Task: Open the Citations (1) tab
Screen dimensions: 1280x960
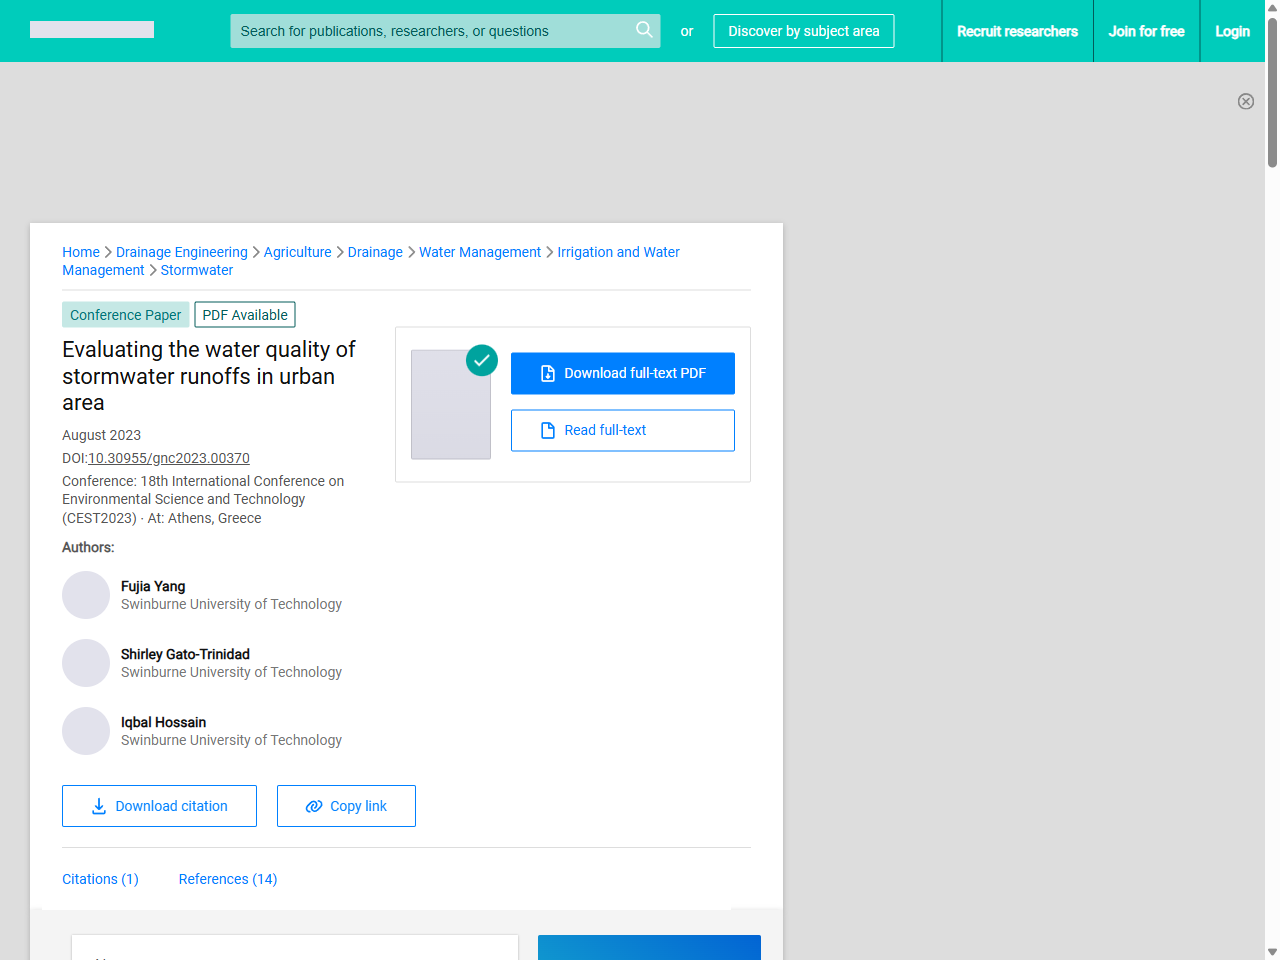Action: pos(100,879)
